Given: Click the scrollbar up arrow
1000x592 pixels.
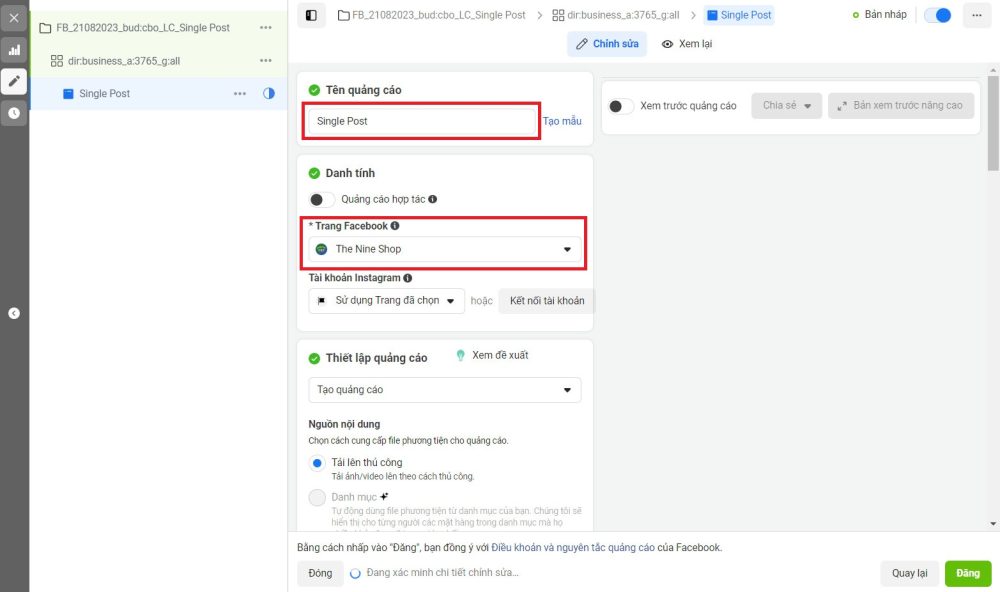Looking at the screenshot, I should (993, 70).
